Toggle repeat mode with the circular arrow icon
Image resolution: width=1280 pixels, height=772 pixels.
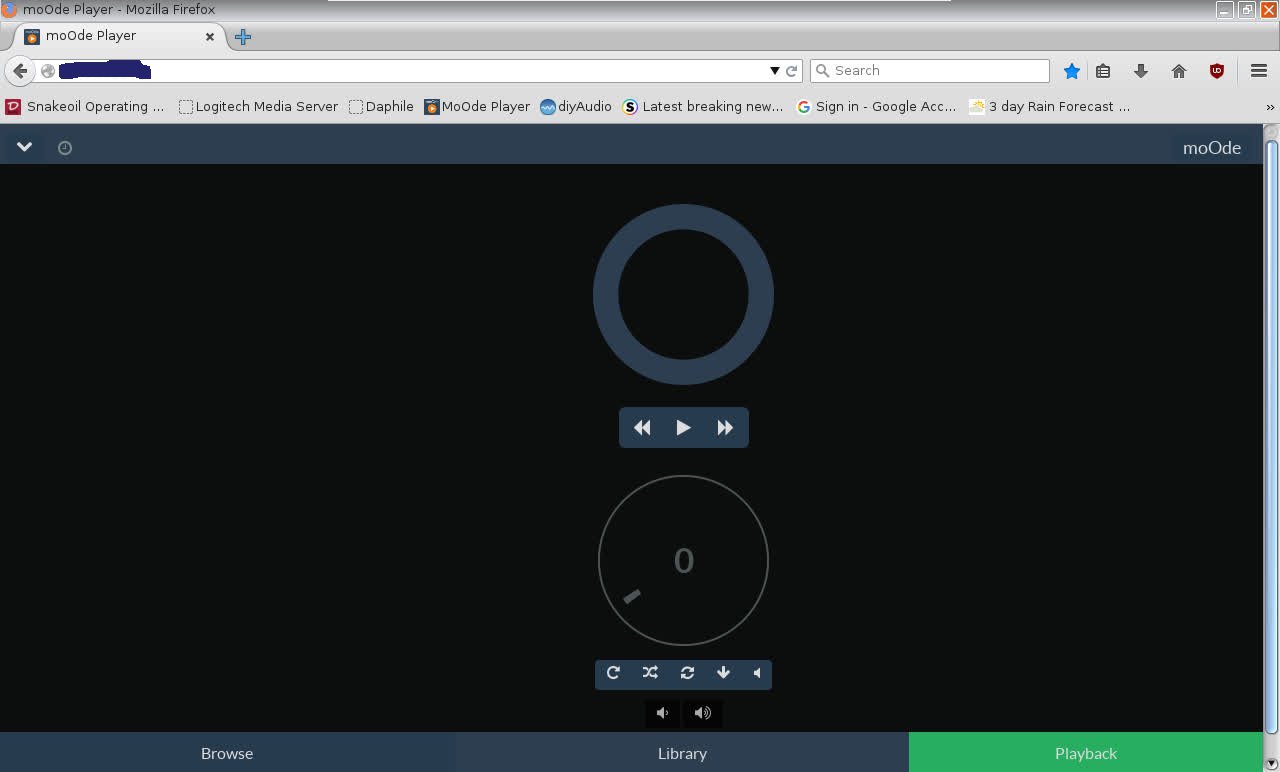pyautogui.click(x=613, y=673)
